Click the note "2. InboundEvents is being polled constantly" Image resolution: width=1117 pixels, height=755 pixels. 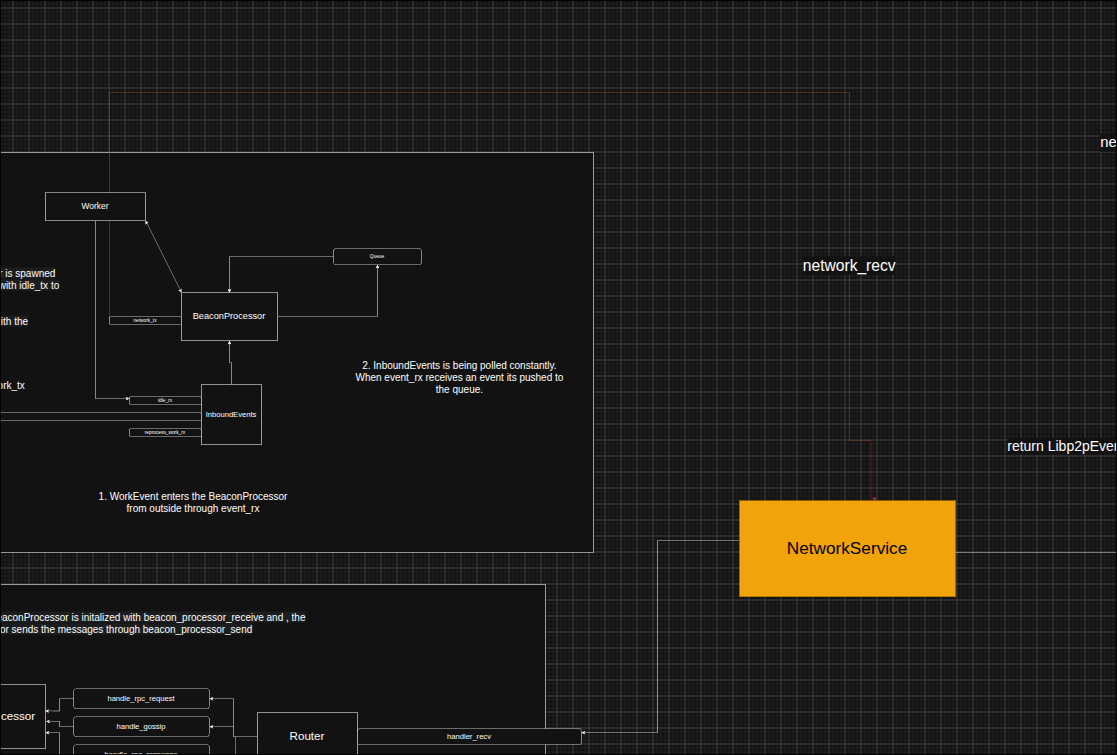459,378
